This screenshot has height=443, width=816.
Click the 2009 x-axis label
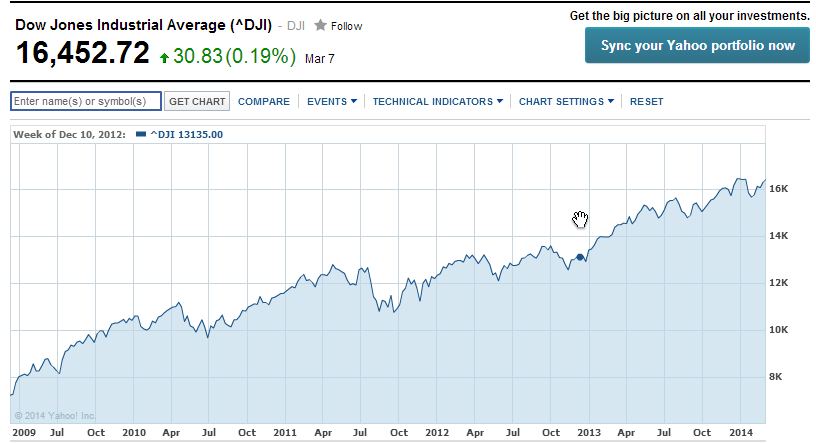[24, 433]
